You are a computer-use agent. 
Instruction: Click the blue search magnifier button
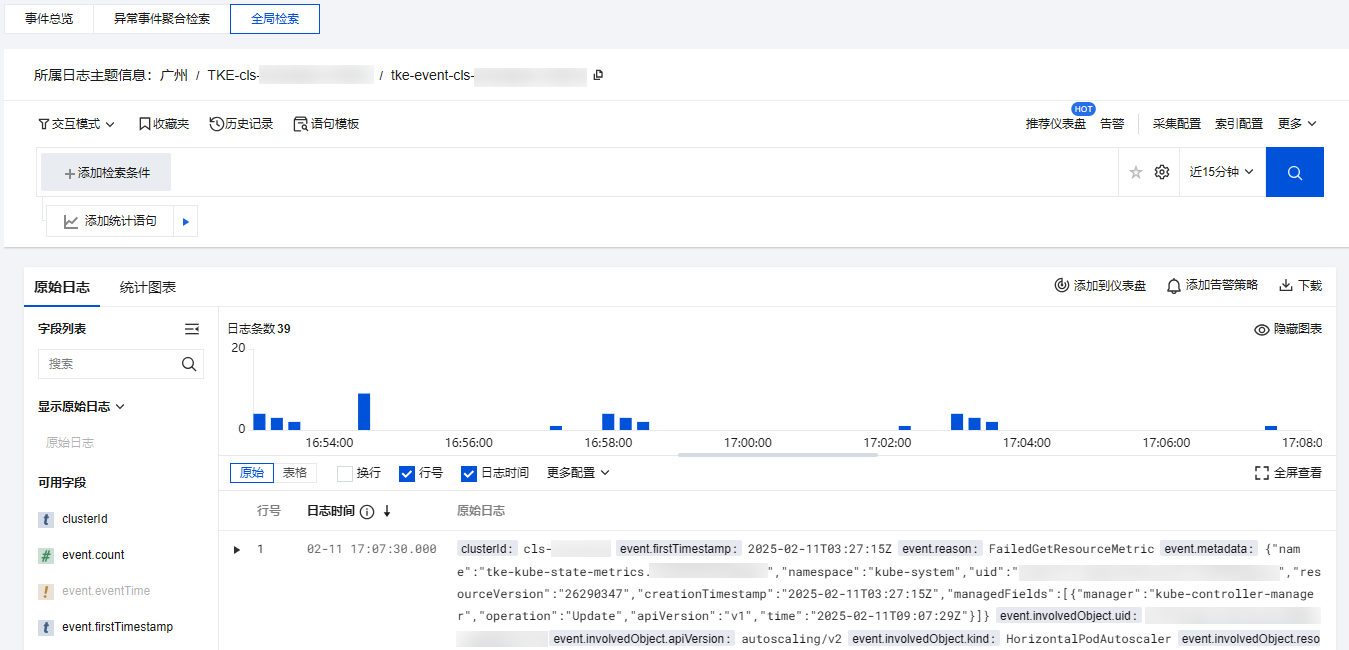point(1294,172)
